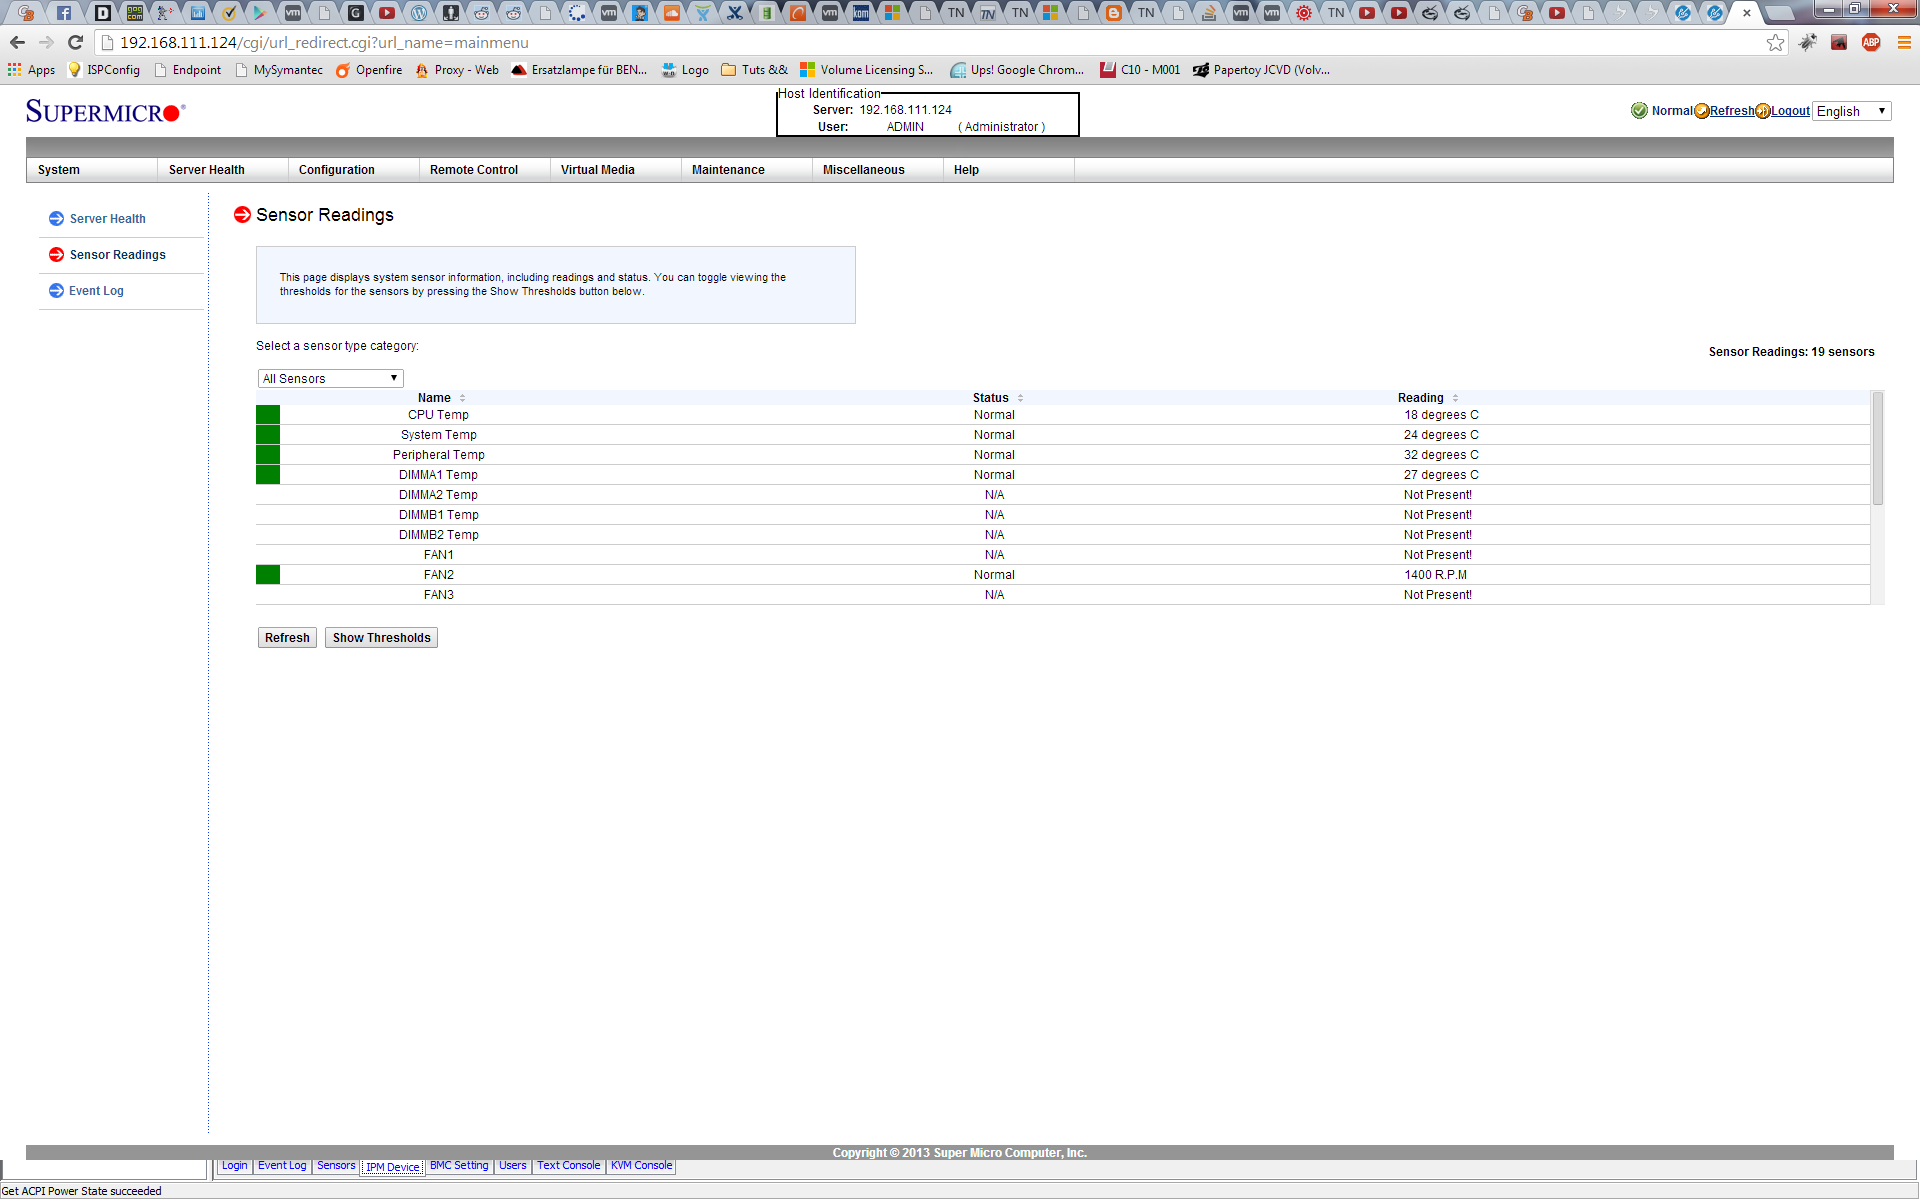The width and height of the screenshot is (1920, 1200).
Task: Click the Logout link
Action: pyautogui.click(x=1790, y=111)
